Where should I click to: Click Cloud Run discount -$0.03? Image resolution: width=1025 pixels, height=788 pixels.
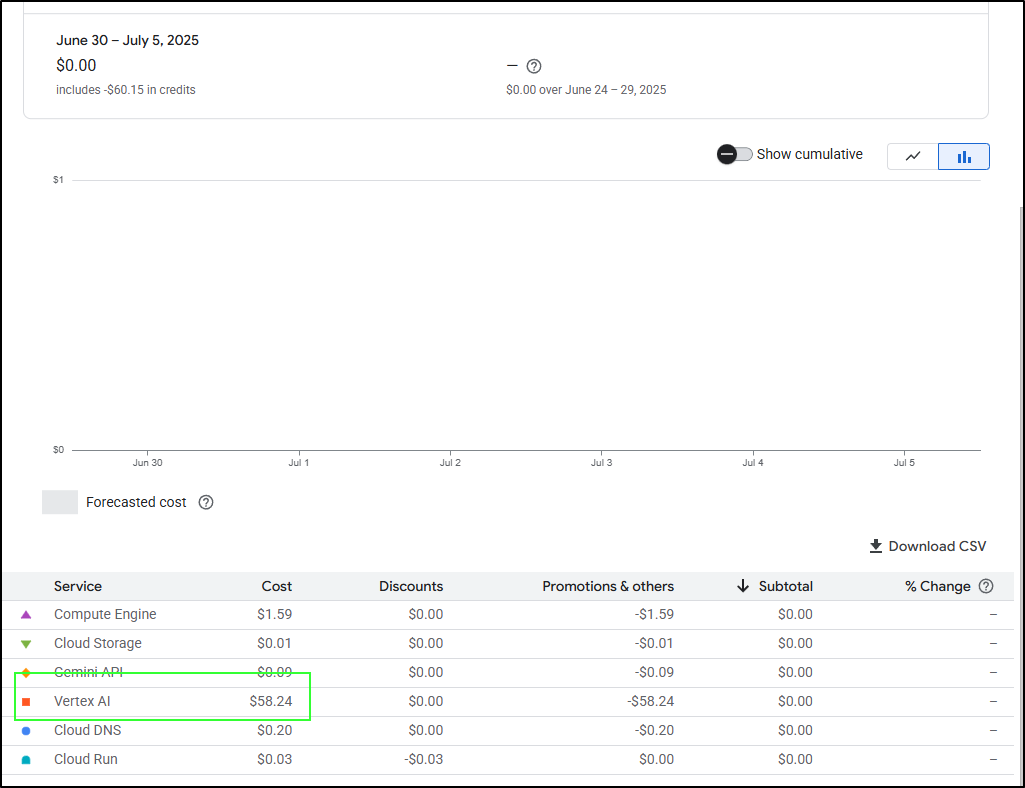424,759
